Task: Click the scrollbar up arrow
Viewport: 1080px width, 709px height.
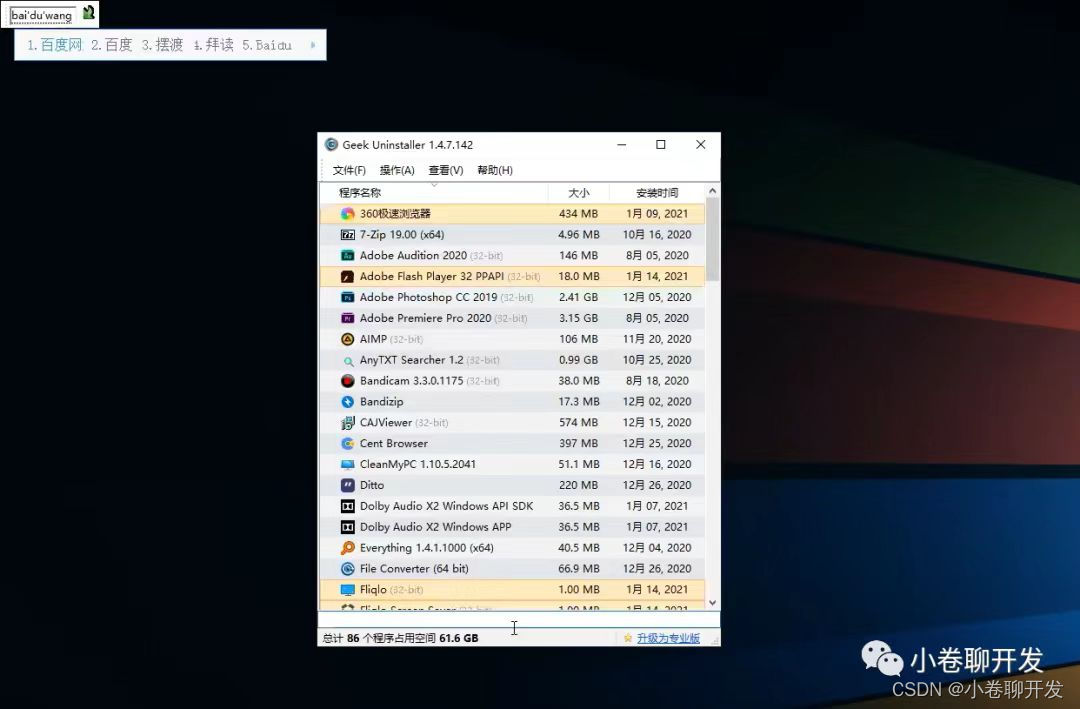Action: point(713,191)
